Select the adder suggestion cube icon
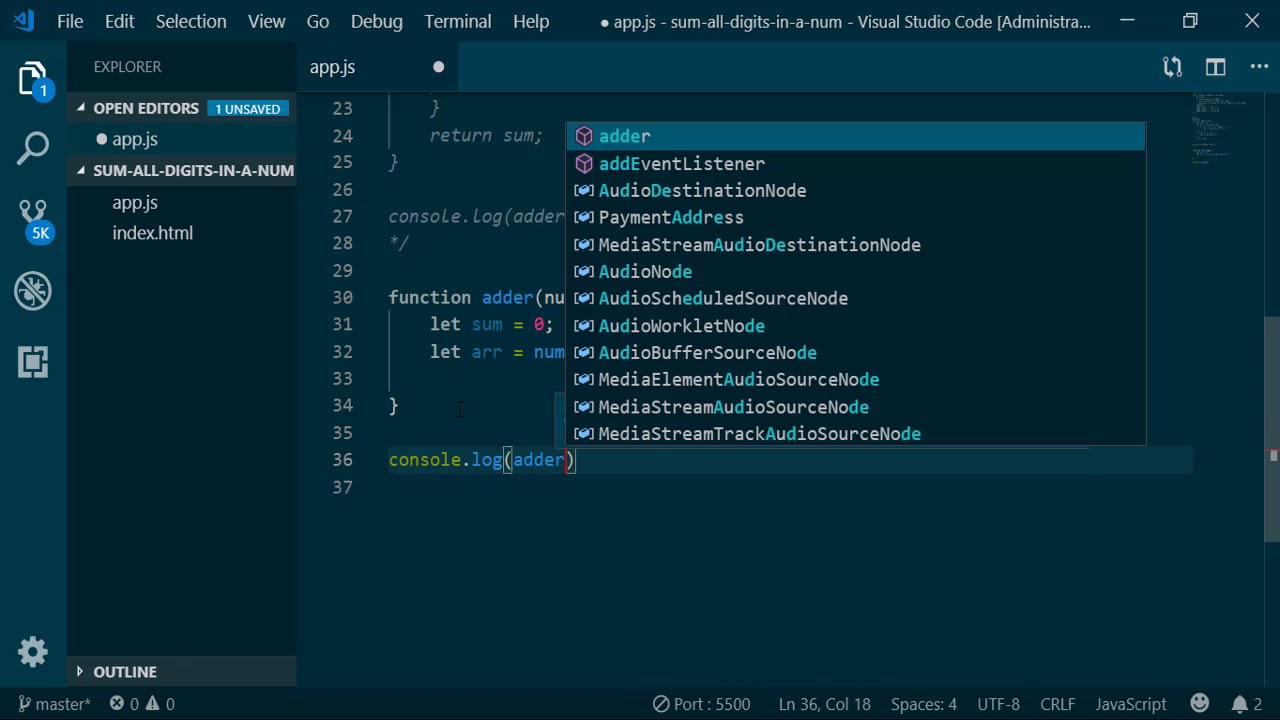The image size is (1280, 720). point(584,136)
